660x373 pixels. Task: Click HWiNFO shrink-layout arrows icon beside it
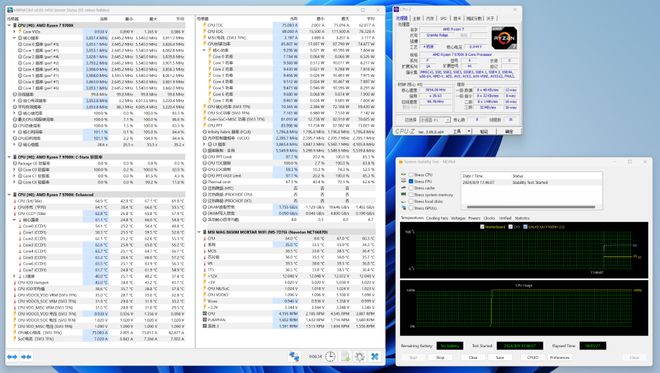click(x=26, y=357)
